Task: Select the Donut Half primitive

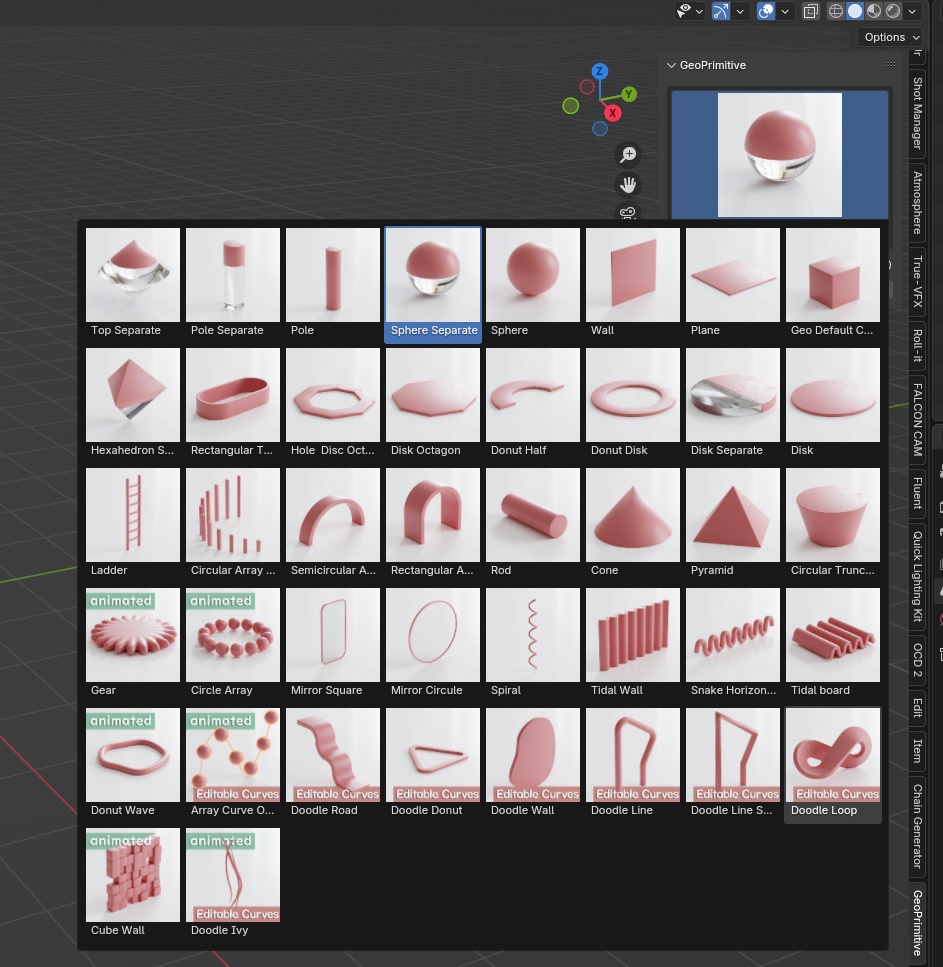Action: click(533, 403)
